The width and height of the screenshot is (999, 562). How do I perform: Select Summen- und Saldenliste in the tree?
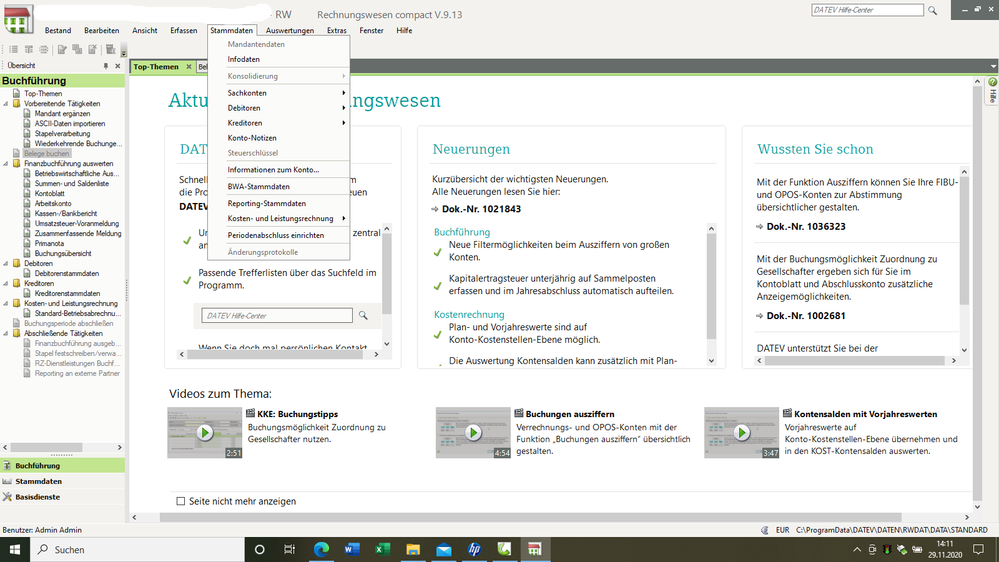tap(71, 184)
